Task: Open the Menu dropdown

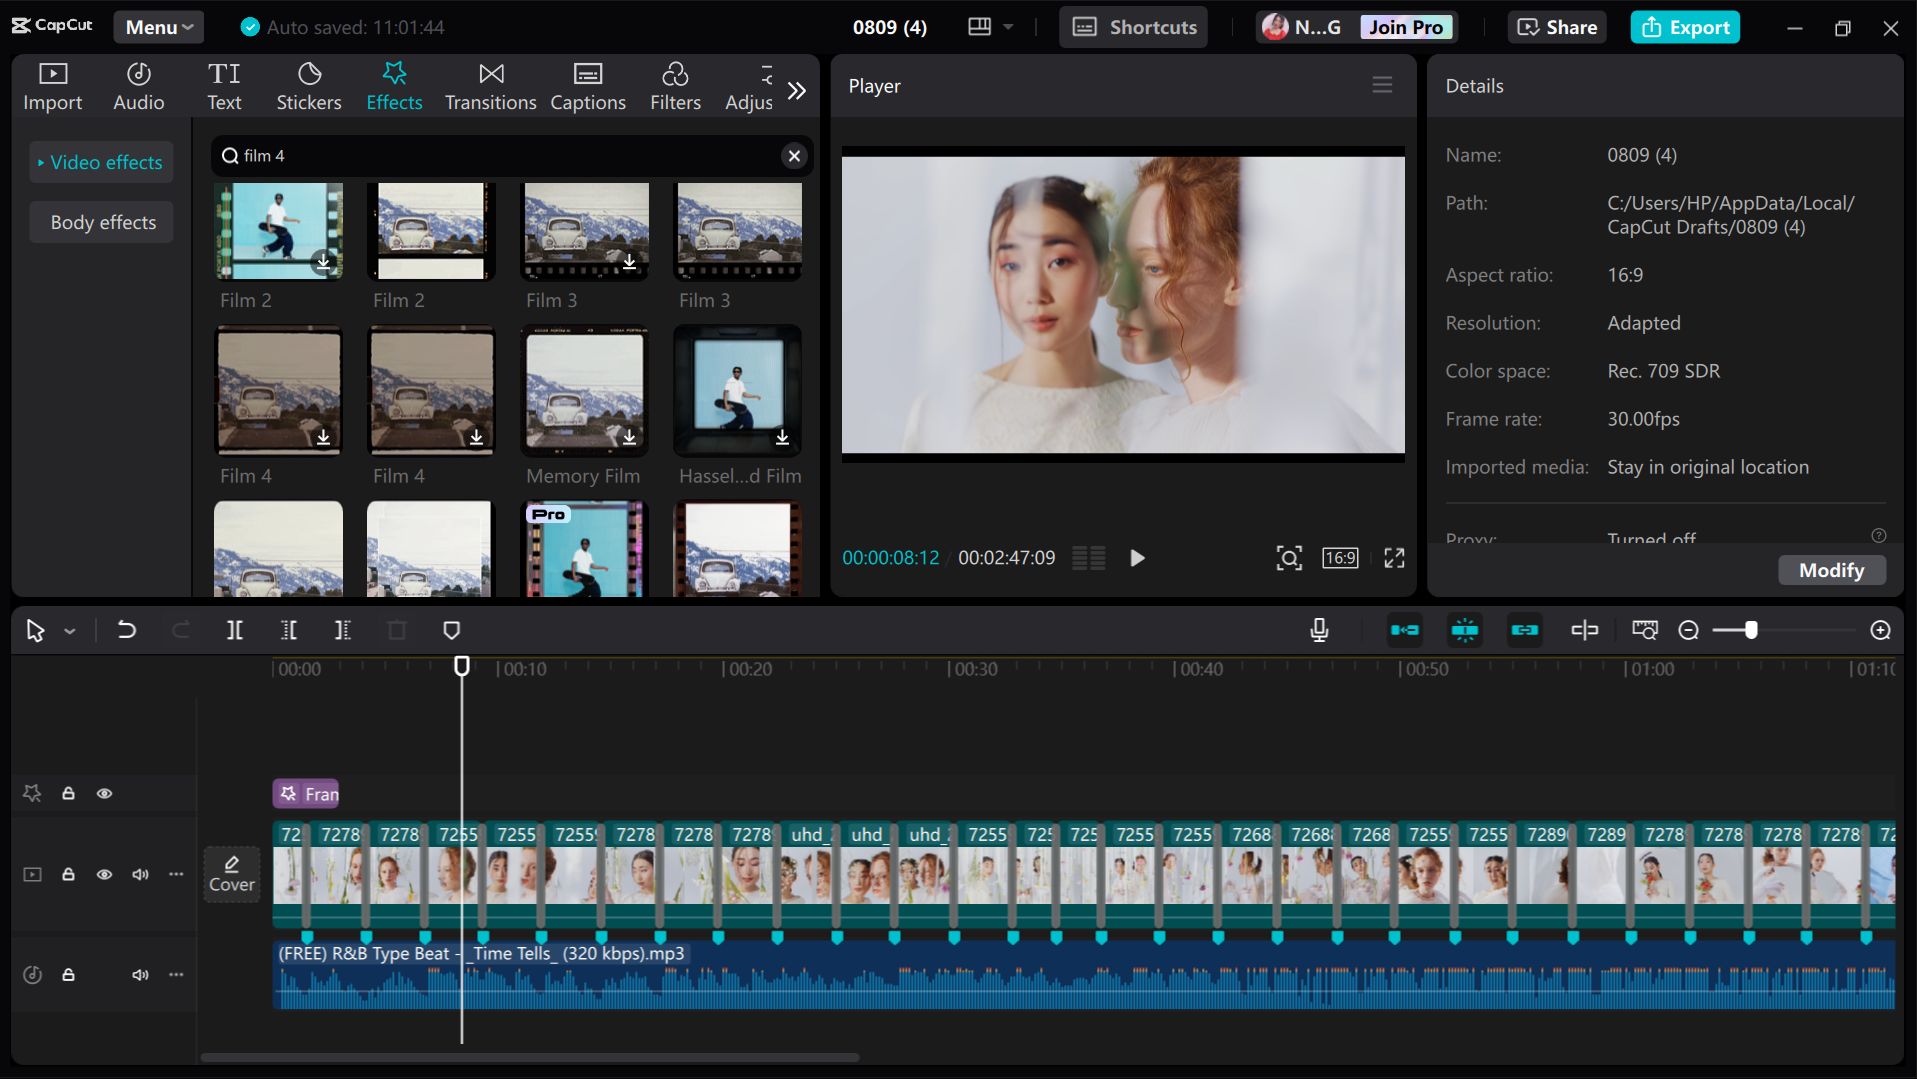Action: tap(159, 27)
